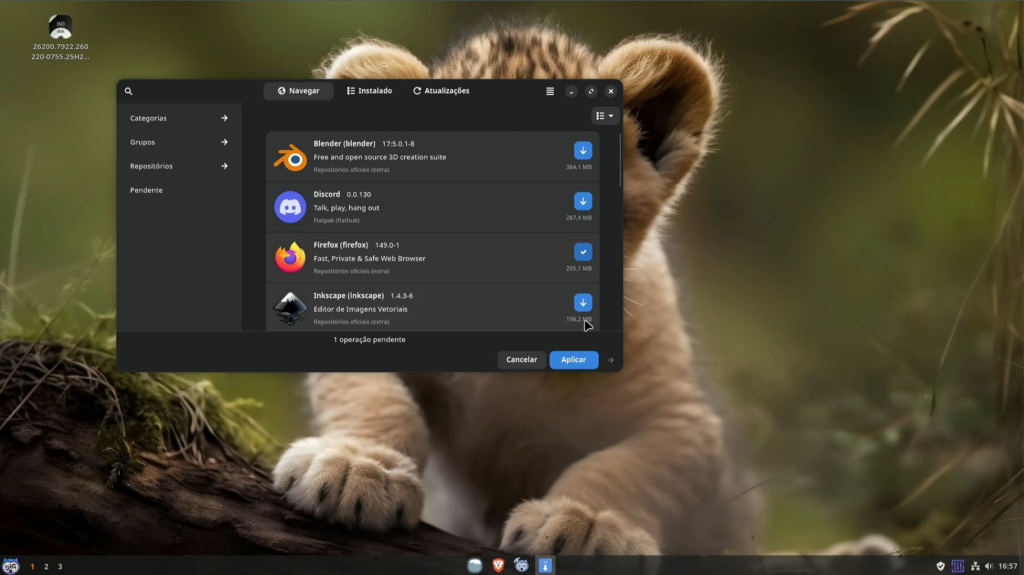Image resolution: width=1024 pixels, height=575 pixels.
Task: Click the volume icon in system tray
Action: coord(989,567)
